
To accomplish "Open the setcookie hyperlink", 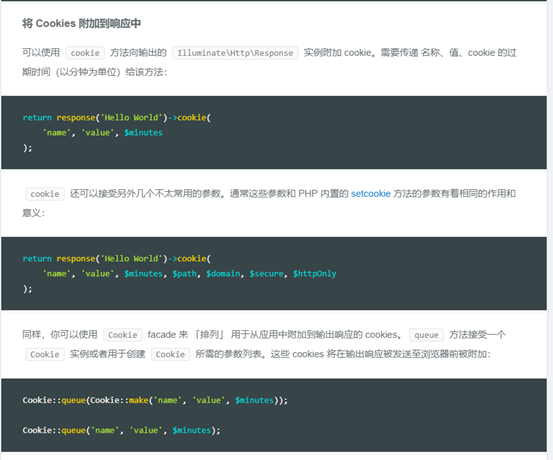I will (371, 194).
